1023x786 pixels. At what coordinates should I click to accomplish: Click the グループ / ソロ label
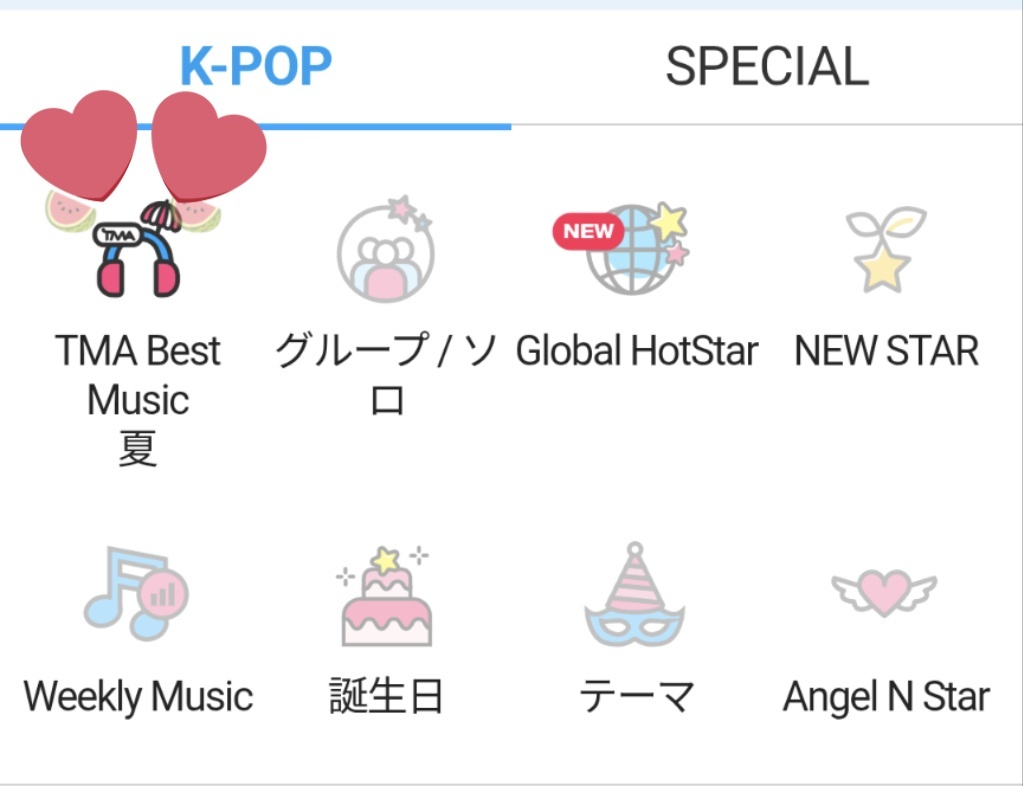pos(386,374)
